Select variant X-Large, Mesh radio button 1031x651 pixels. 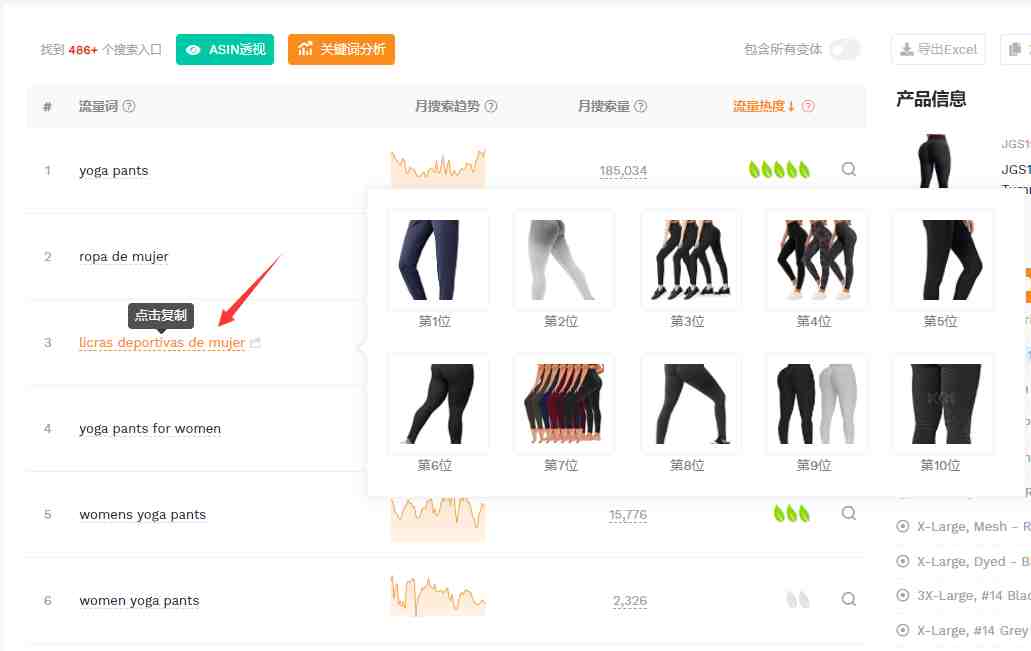pos(903,526)
